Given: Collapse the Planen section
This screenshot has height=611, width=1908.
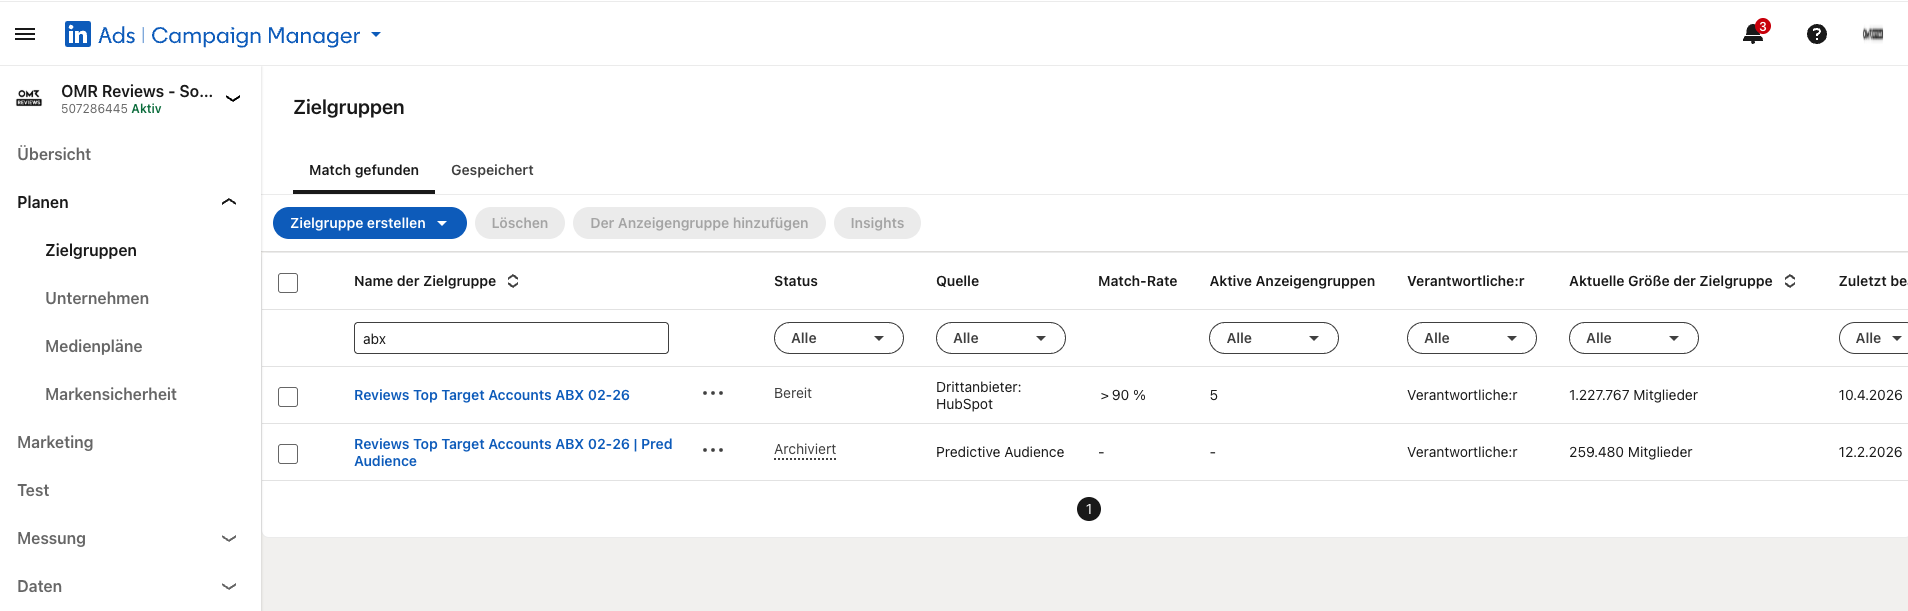Looking at the screenshot, I should click(229, 202).
